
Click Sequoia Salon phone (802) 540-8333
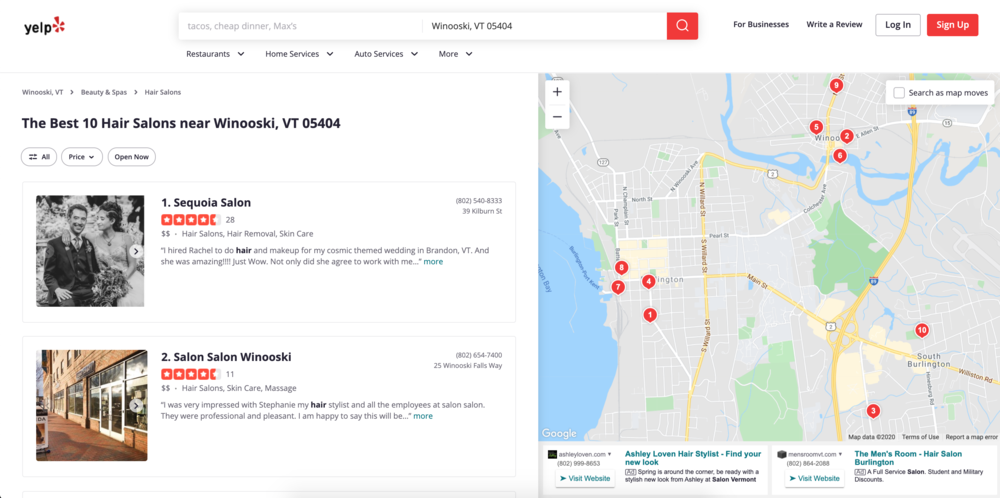click(x=479, y=200)
